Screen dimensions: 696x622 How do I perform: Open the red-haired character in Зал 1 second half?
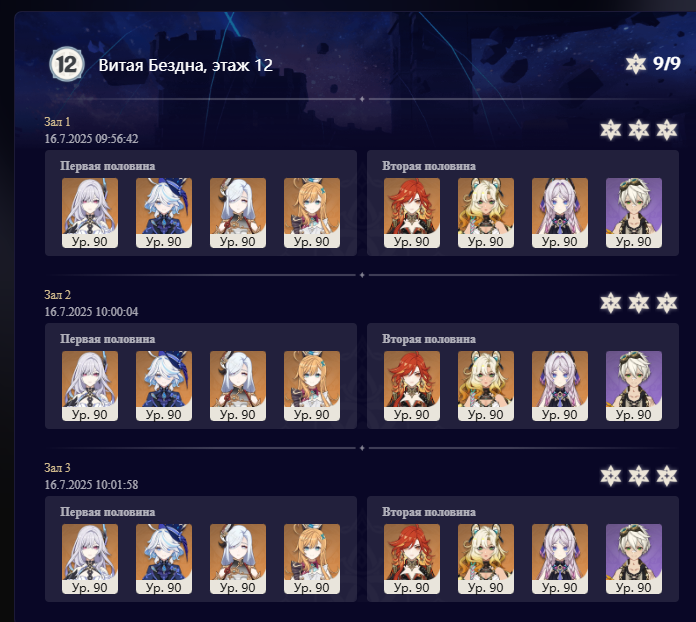click(411, 213)
